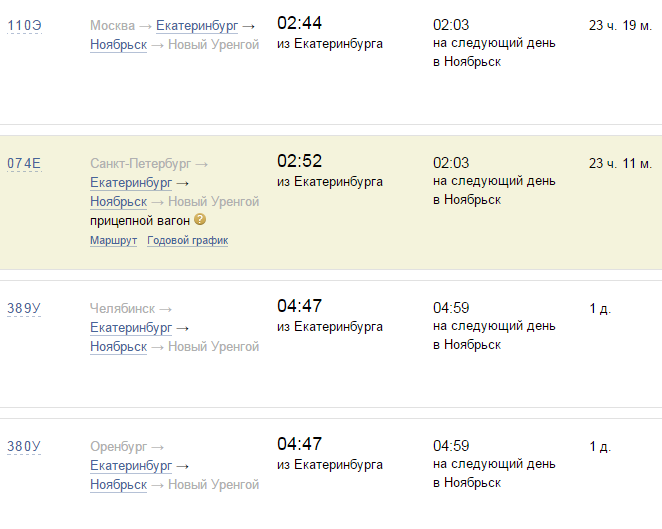Open the Годовой график link
Viewport: 662px width, 529px height.
pyautogui.click(x=188, y=241)
